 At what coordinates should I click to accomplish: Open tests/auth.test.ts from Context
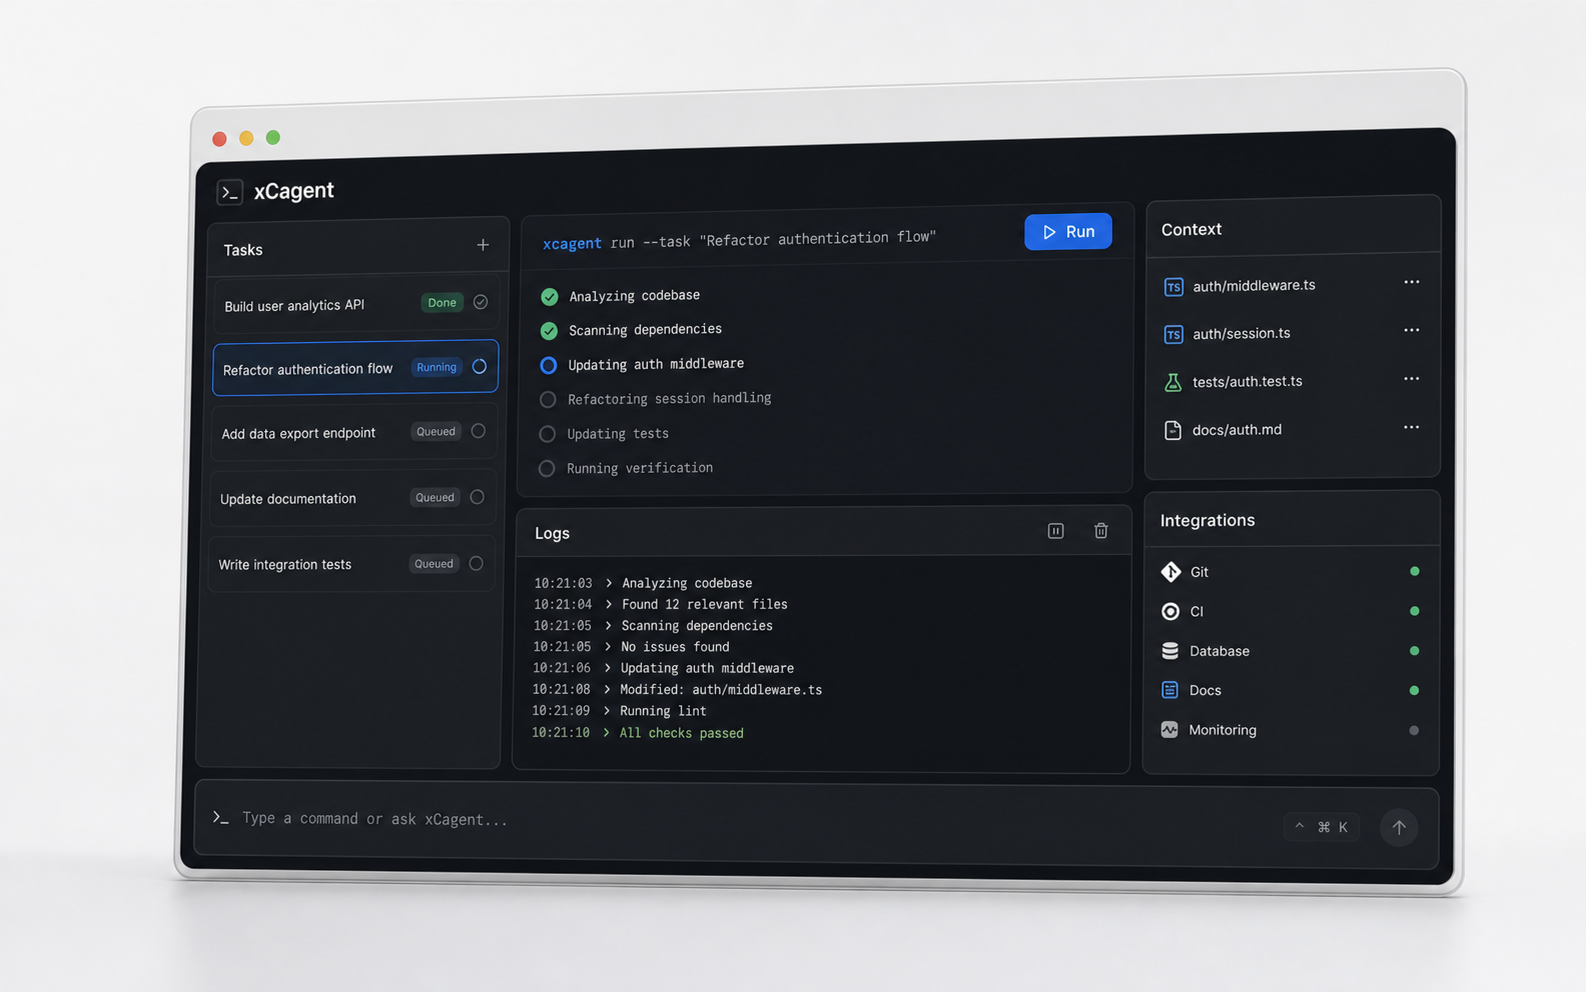coord(1247,382)
